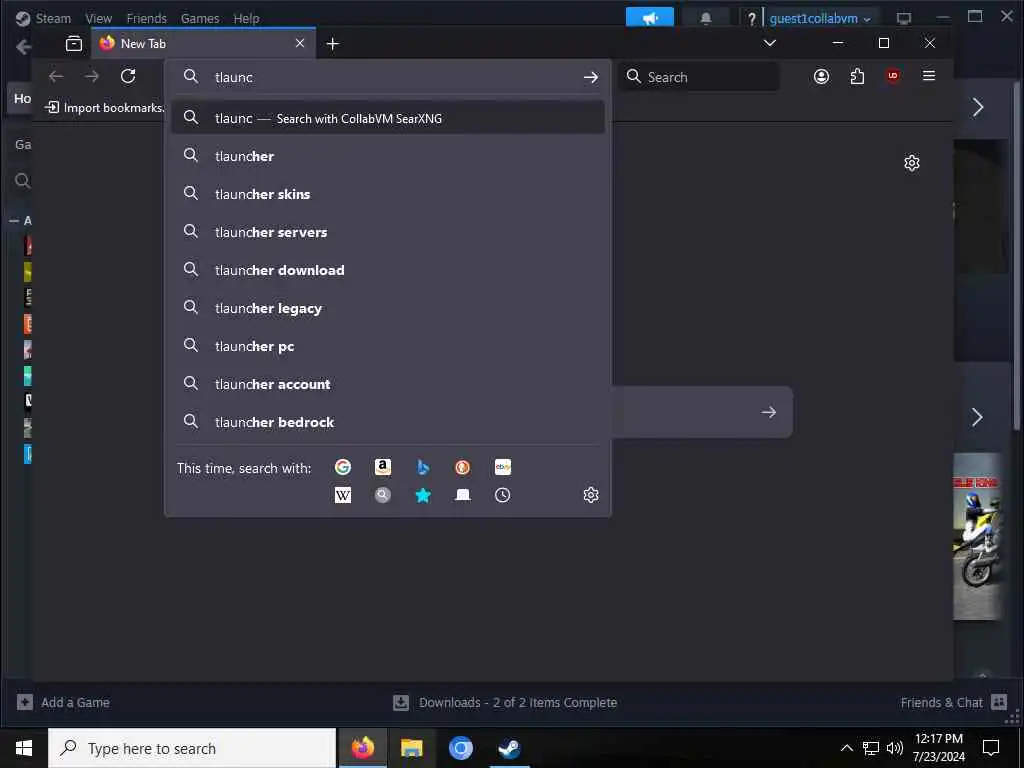Advance Steam top carousel with right chevron
Image resolution: width=1024 pixels, height=768 pixels.
click(x=978, y=107)
